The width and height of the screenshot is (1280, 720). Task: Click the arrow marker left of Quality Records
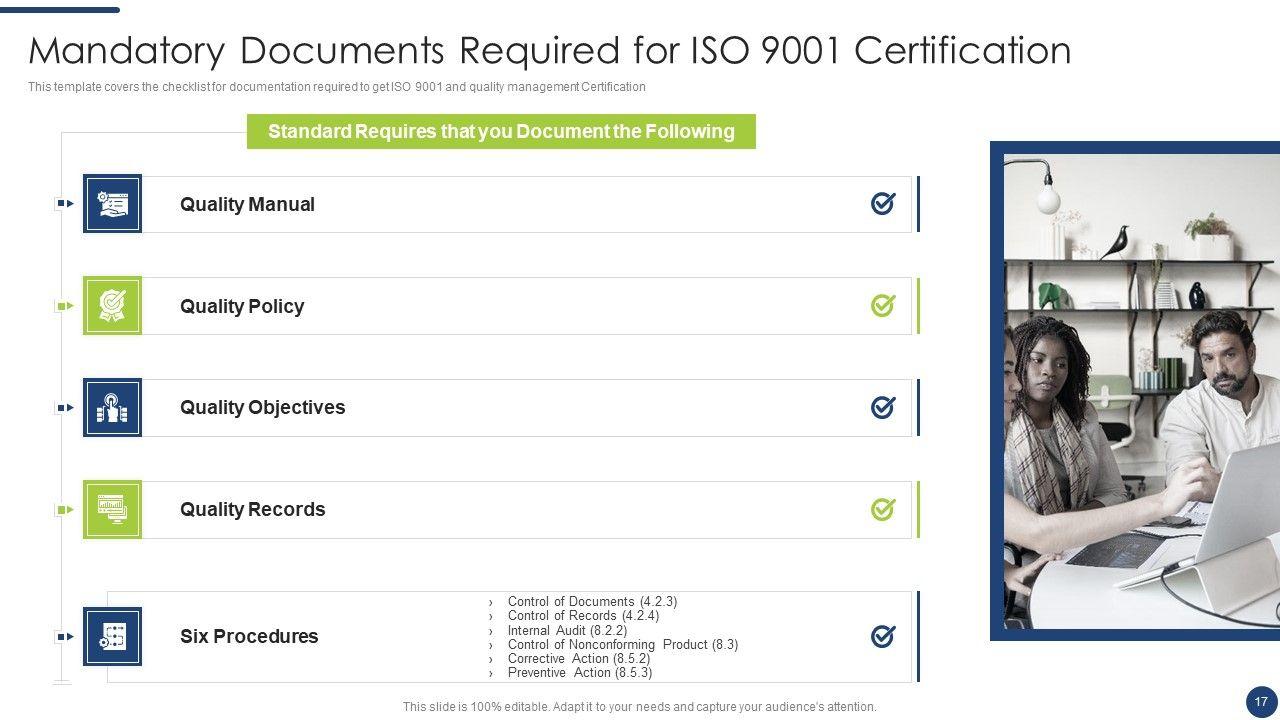pos(65,510)
